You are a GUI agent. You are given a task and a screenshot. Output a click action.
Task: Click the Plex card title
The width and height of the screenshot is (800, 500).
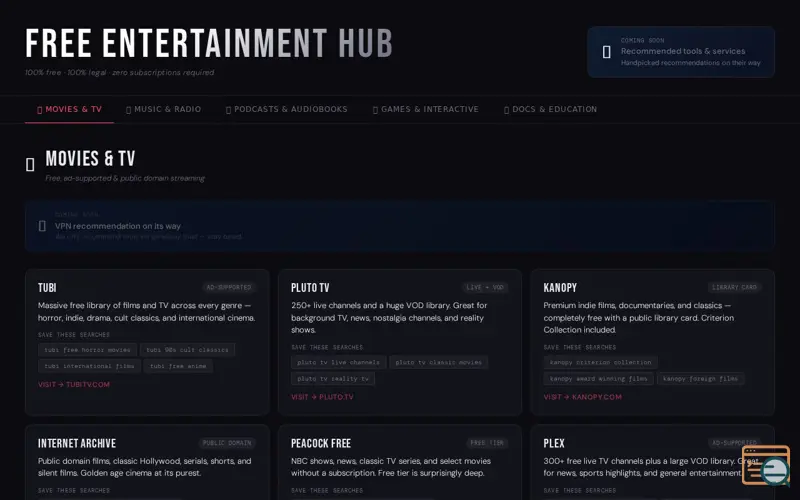pyautogui.click(x=554, y=443)
